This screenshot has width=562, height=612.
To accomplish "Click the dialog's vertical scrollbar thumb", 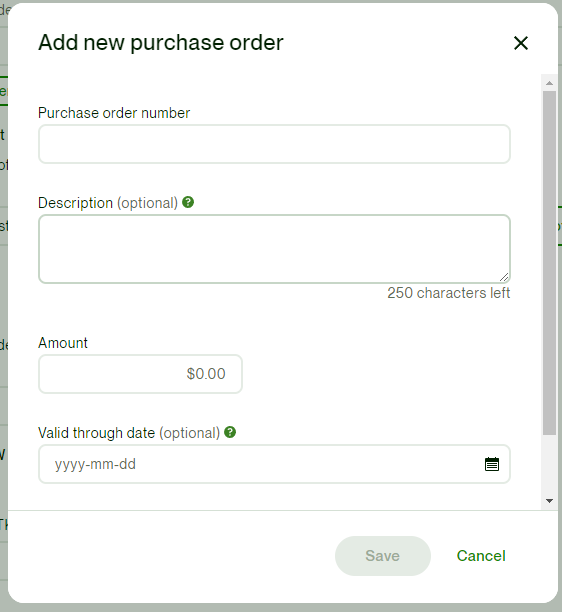I will coord(550,263).
